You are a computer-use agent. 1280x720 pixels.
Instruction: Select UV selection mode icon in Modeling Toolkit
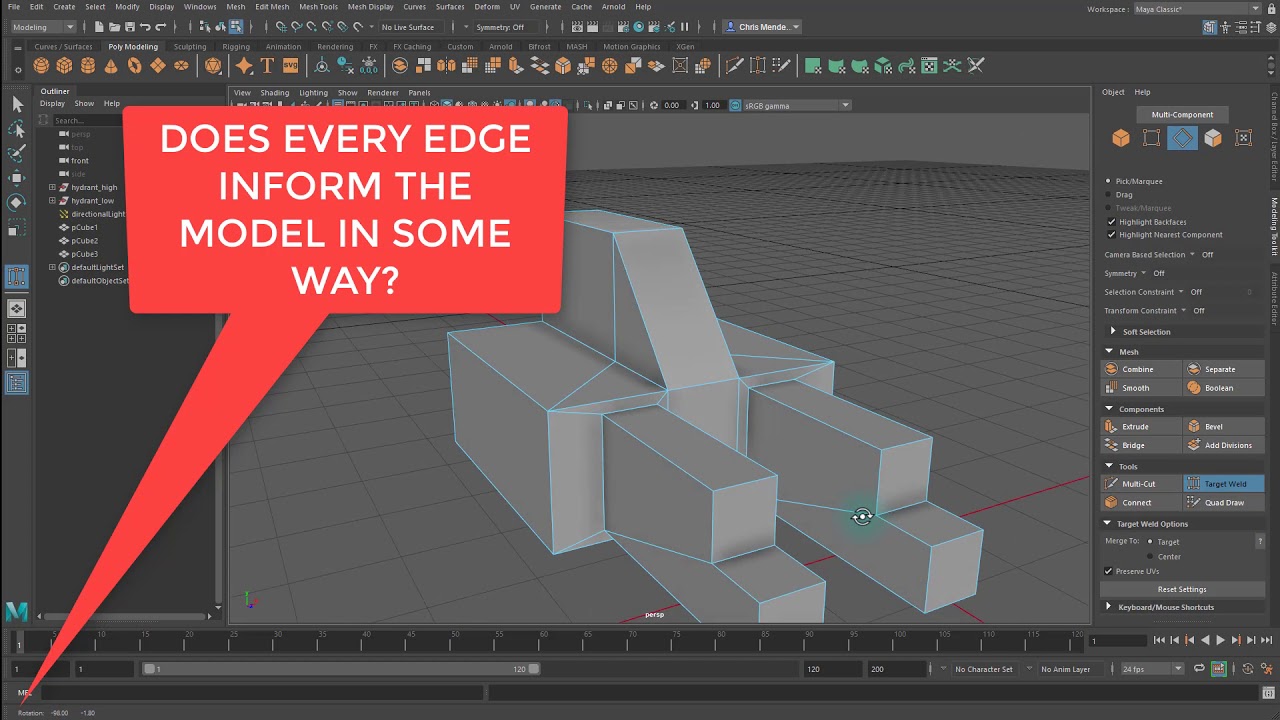(1243, 138)
